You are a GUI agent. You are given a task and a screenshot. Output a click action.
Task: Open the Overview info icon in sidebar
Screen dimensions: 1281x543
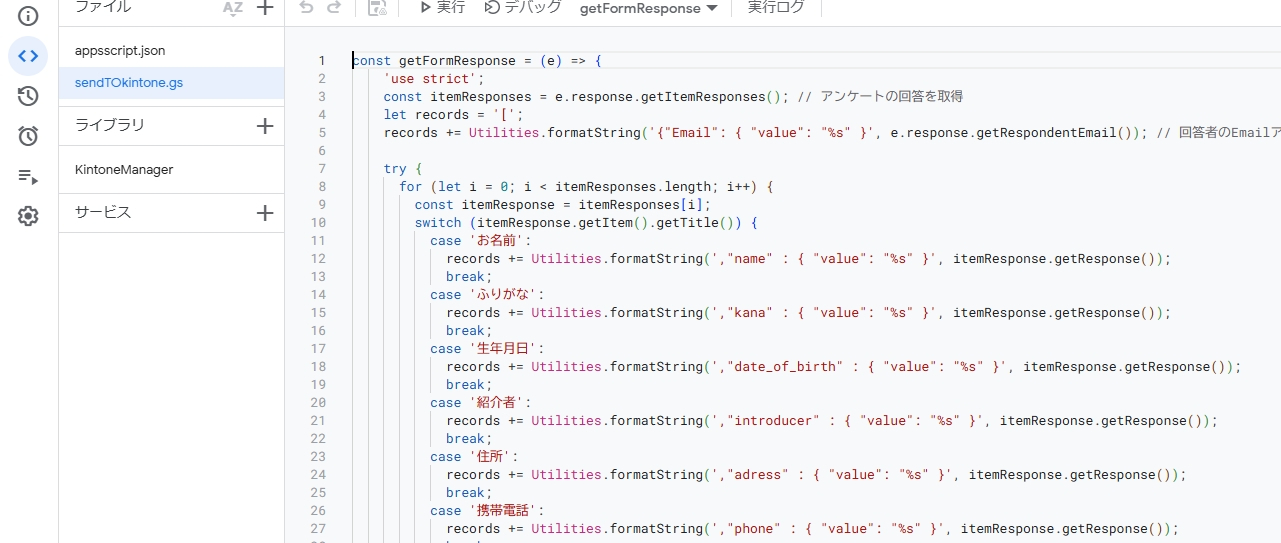(28, 16)
